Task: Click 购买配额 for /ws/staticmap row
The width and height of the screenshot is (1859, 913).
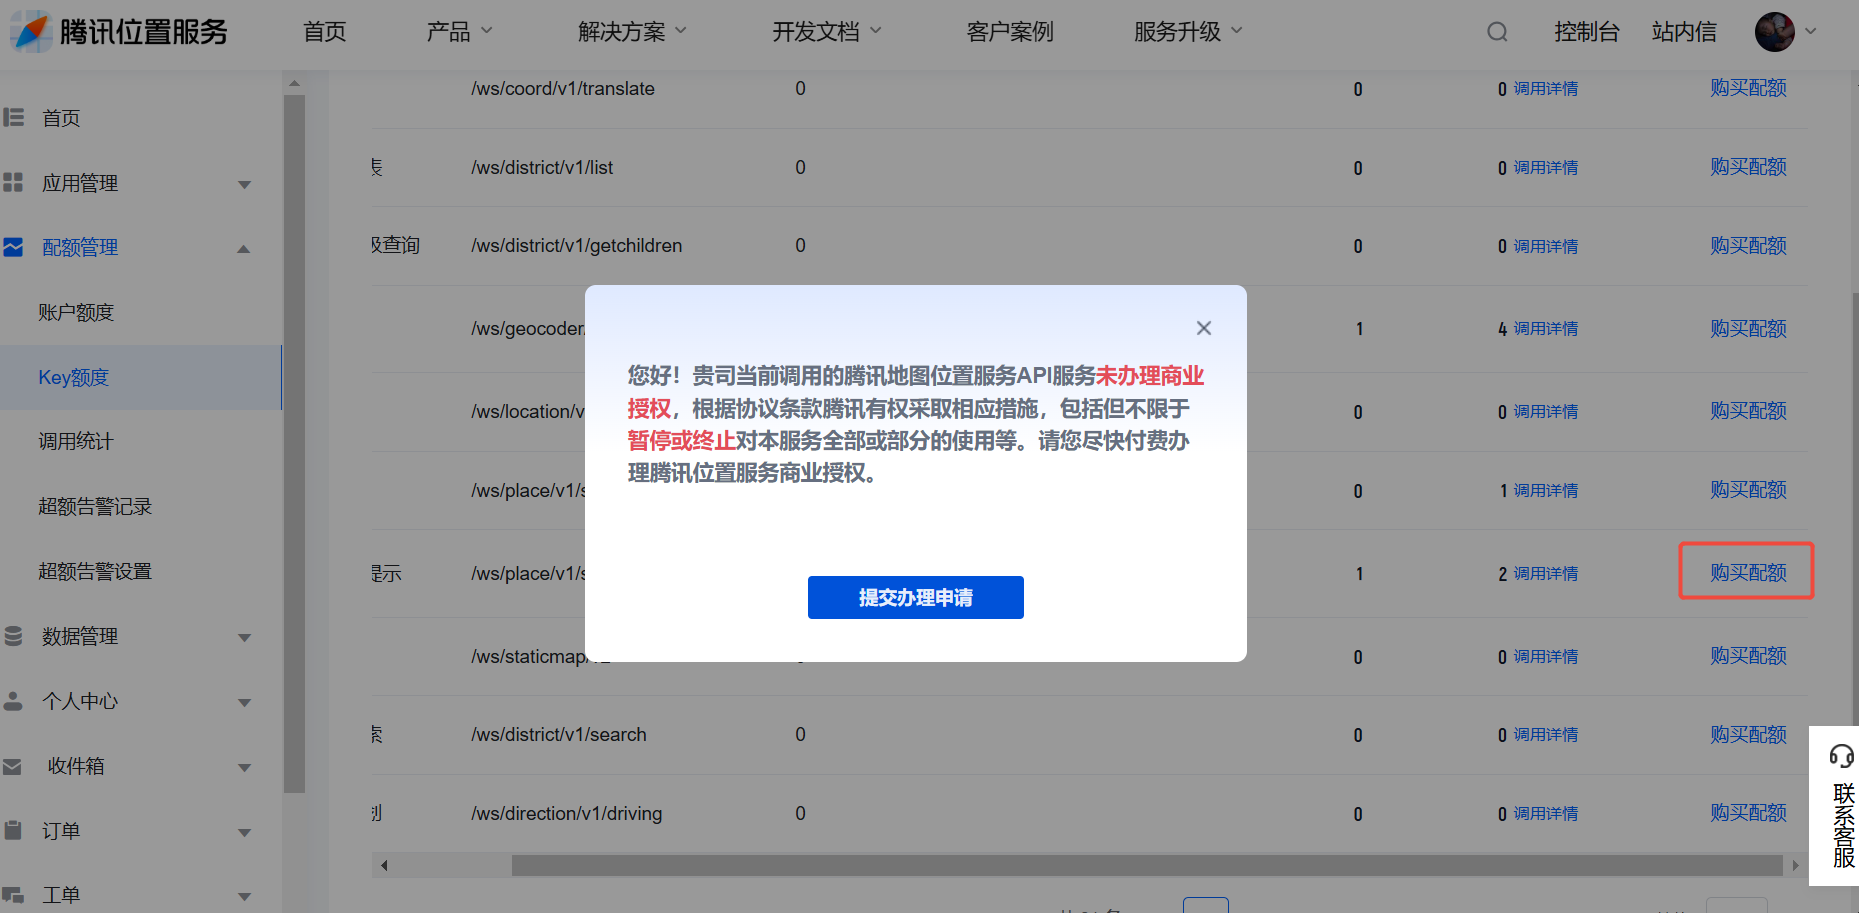Action: 1748,656
